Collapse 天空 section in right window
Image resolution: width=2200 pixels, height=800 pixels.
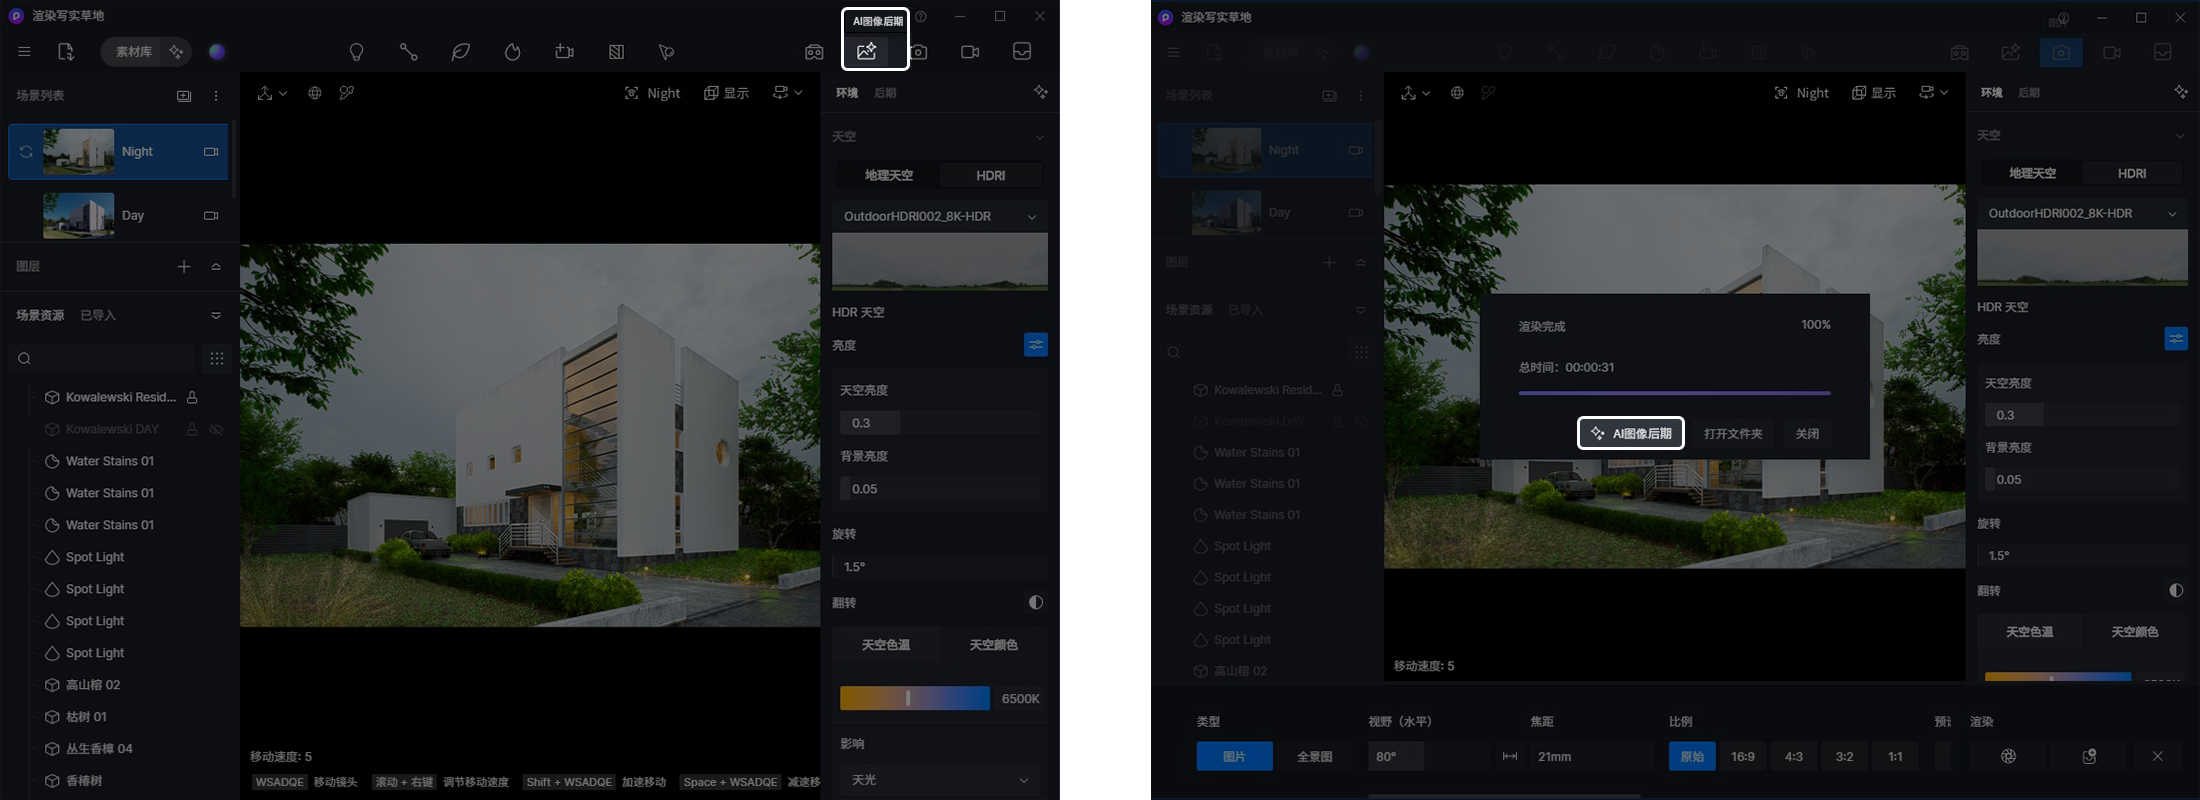click(x=2179, y=136)
